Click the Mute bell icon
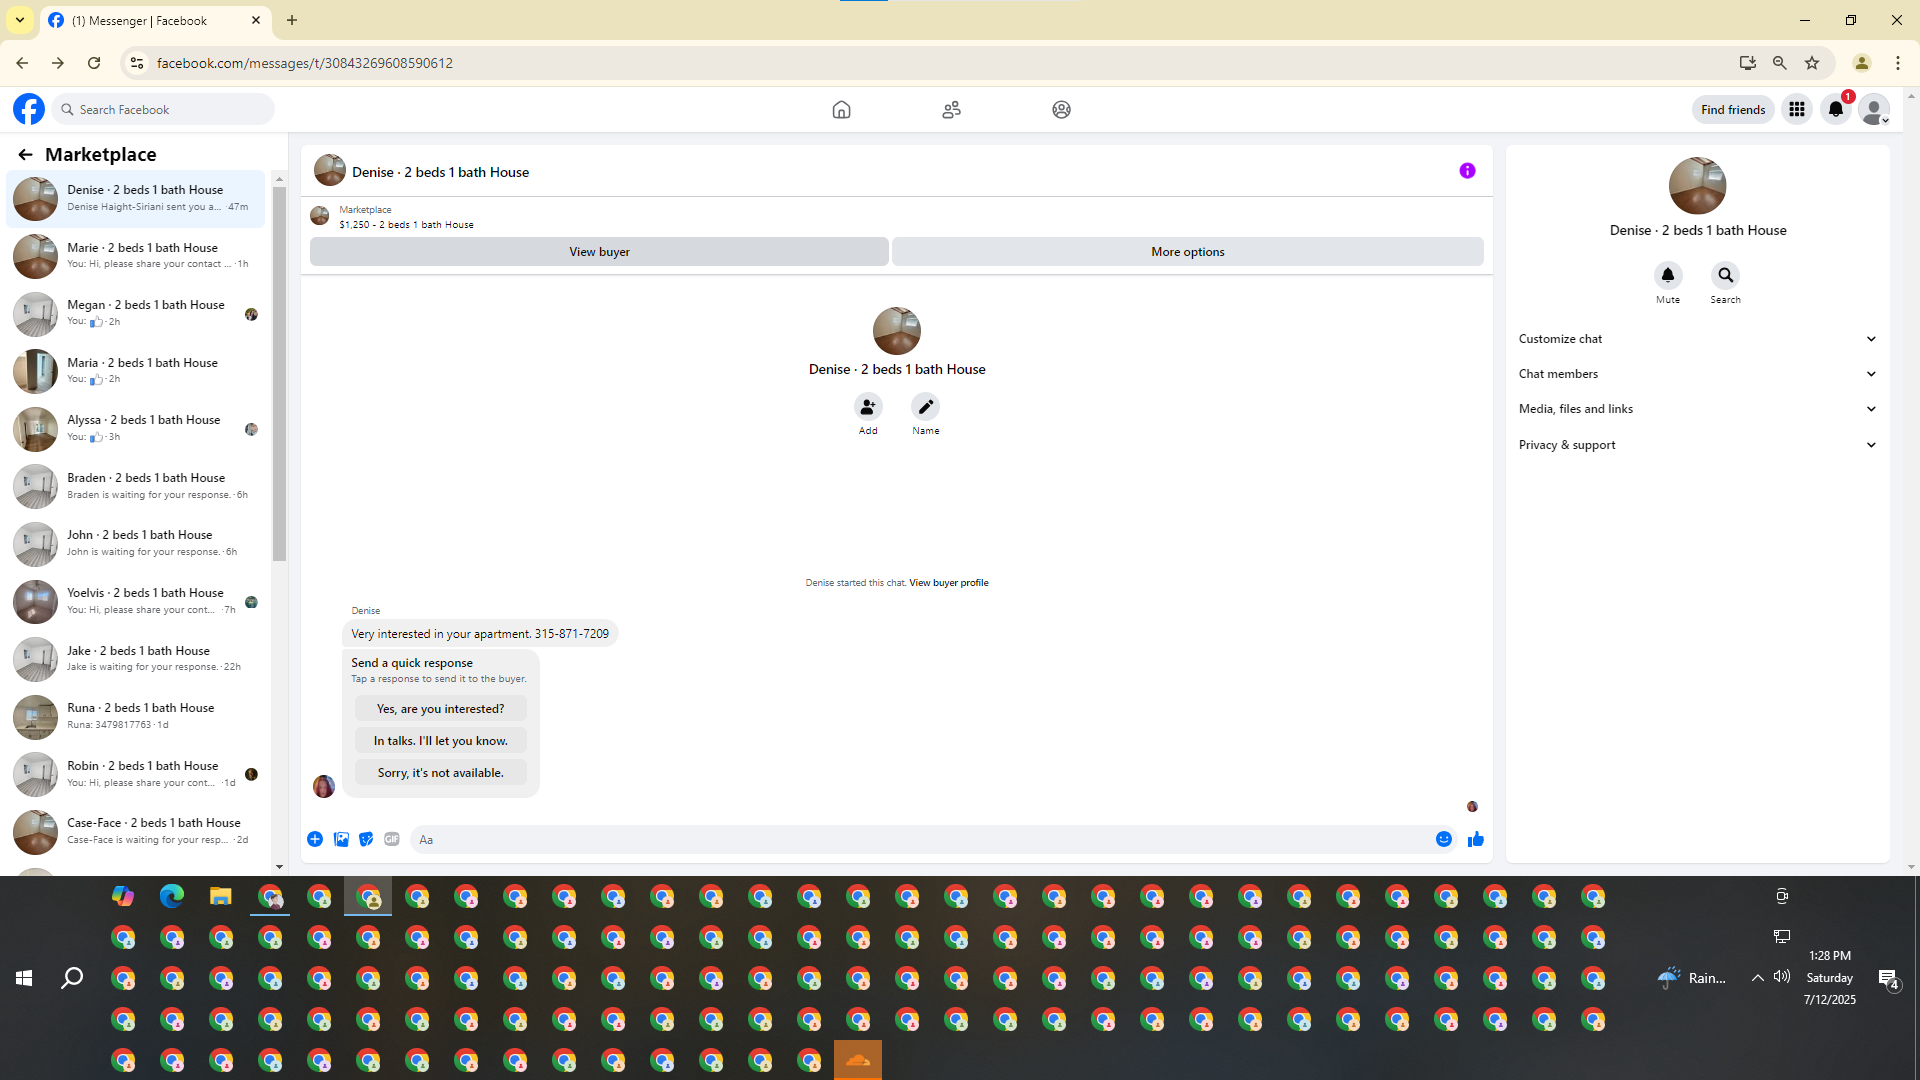This screenshot has height=1080, width=1920. click(x=1667, y=275)
